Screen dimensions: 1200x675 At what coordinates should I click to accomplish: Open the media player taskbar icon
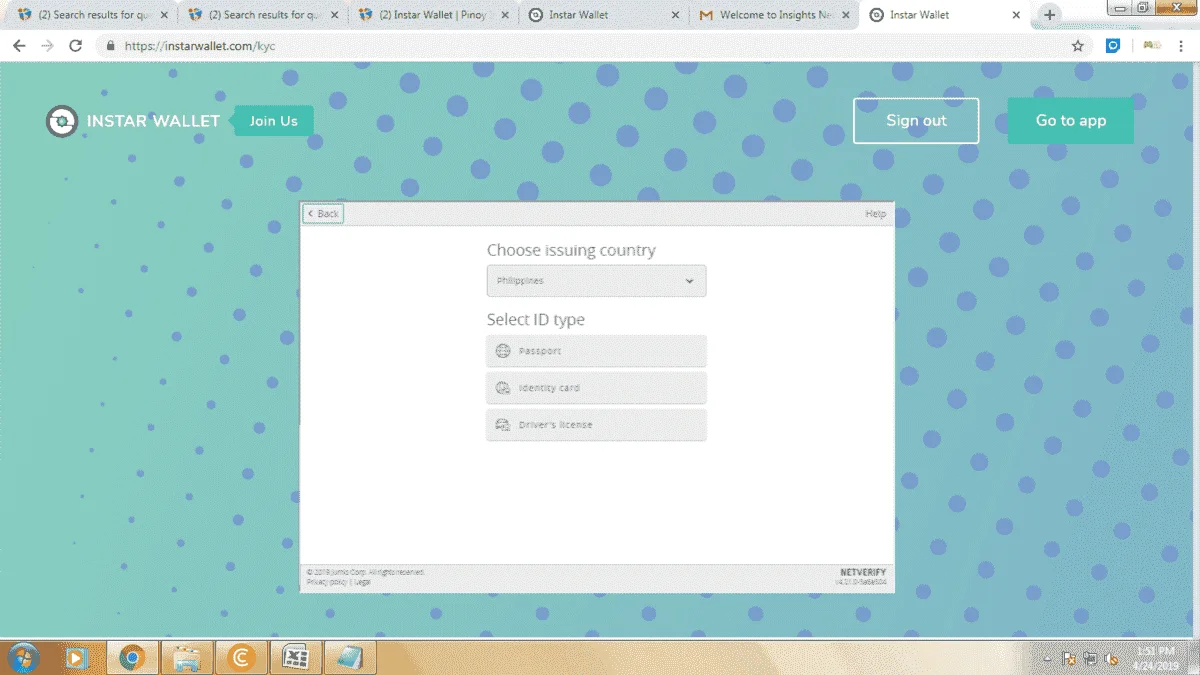tap(77, 657)
